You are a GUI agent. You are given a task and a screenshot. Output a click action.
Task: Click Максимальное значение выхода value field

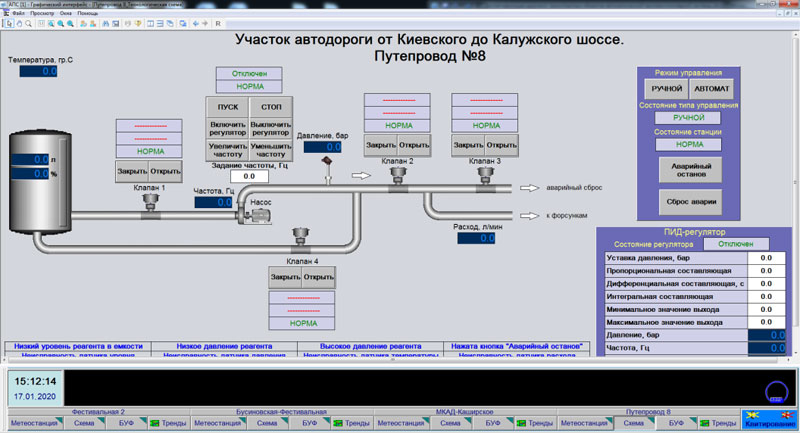pos(766,322)
